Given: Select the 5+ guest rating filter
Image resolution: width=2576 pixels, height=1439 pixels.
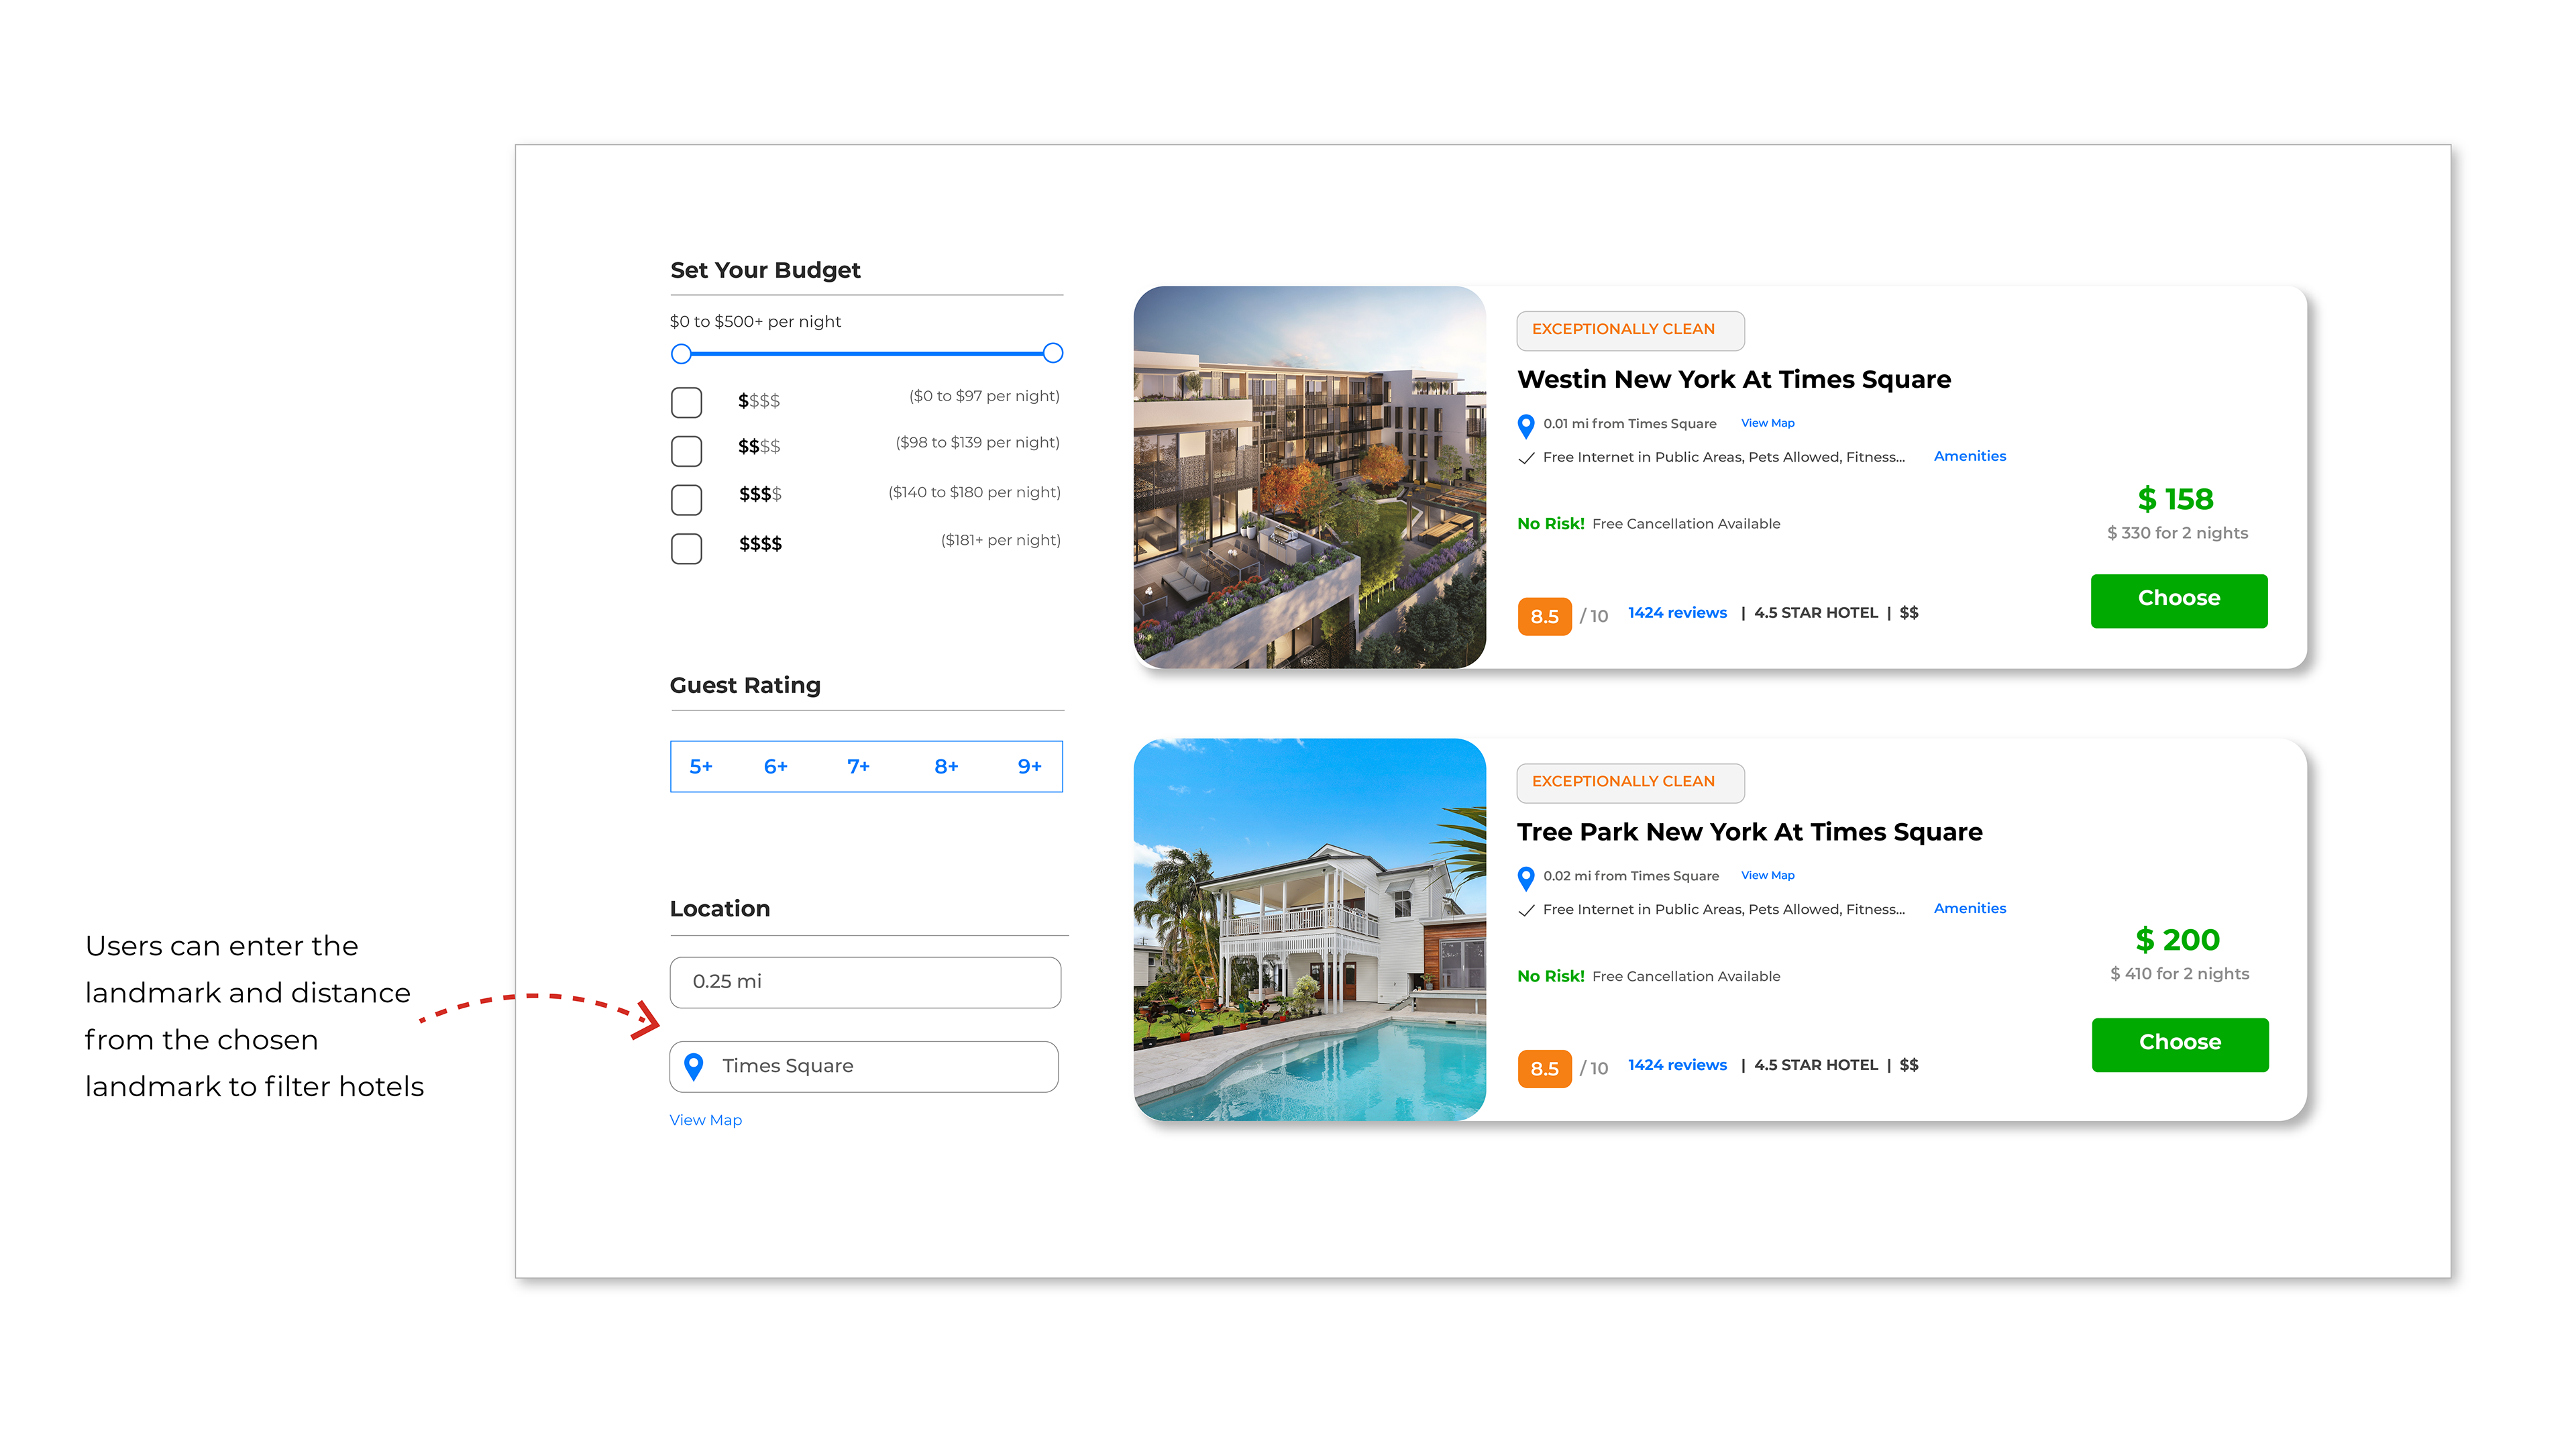Looking at the screenshot, I should (x=700, y=766).
